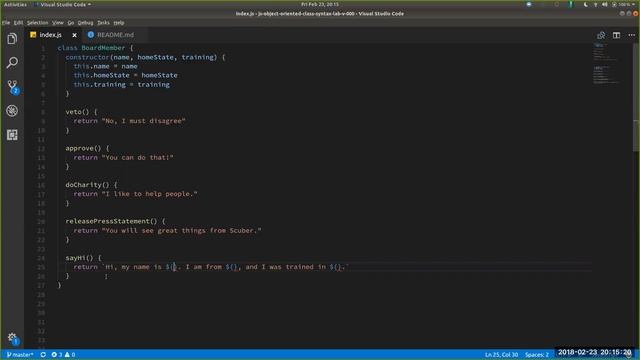
Task: Open the Help menu
Action: 119,23
